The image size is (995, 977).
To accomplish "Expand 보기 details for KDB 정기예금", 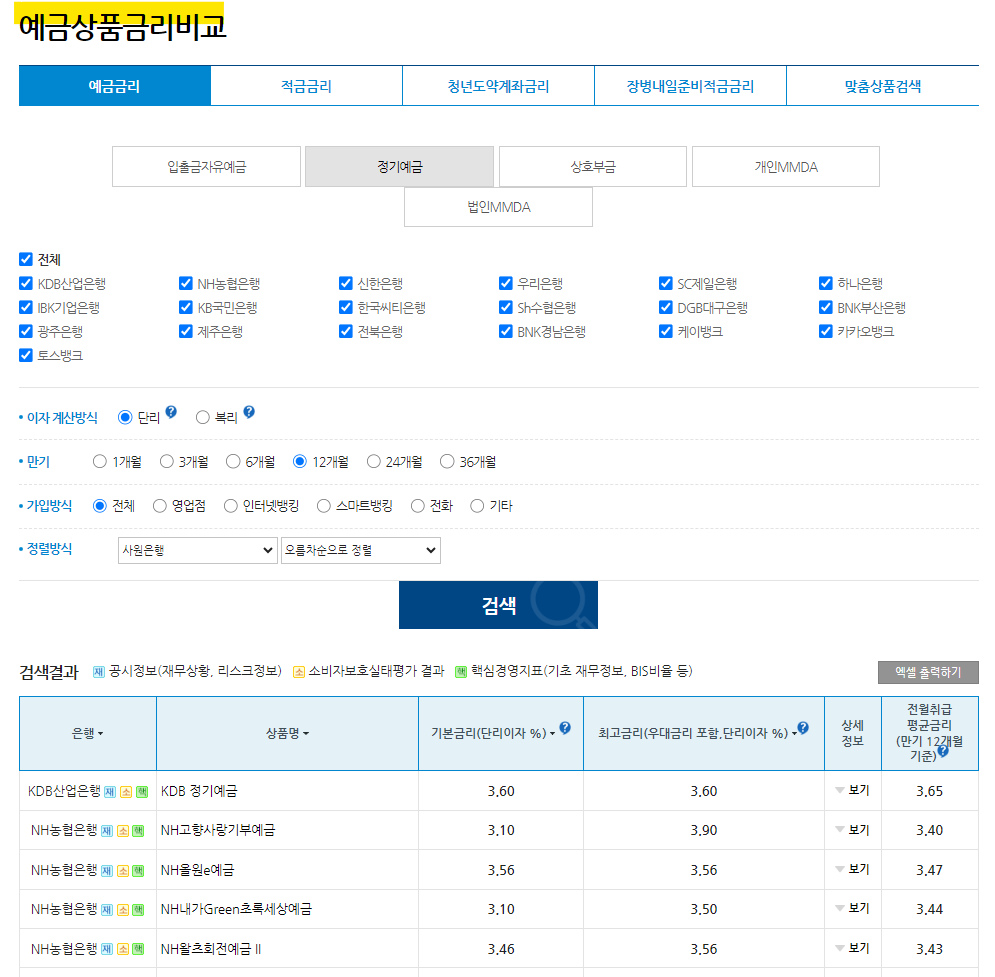I will pyautogui.click(x=852, y=790).
